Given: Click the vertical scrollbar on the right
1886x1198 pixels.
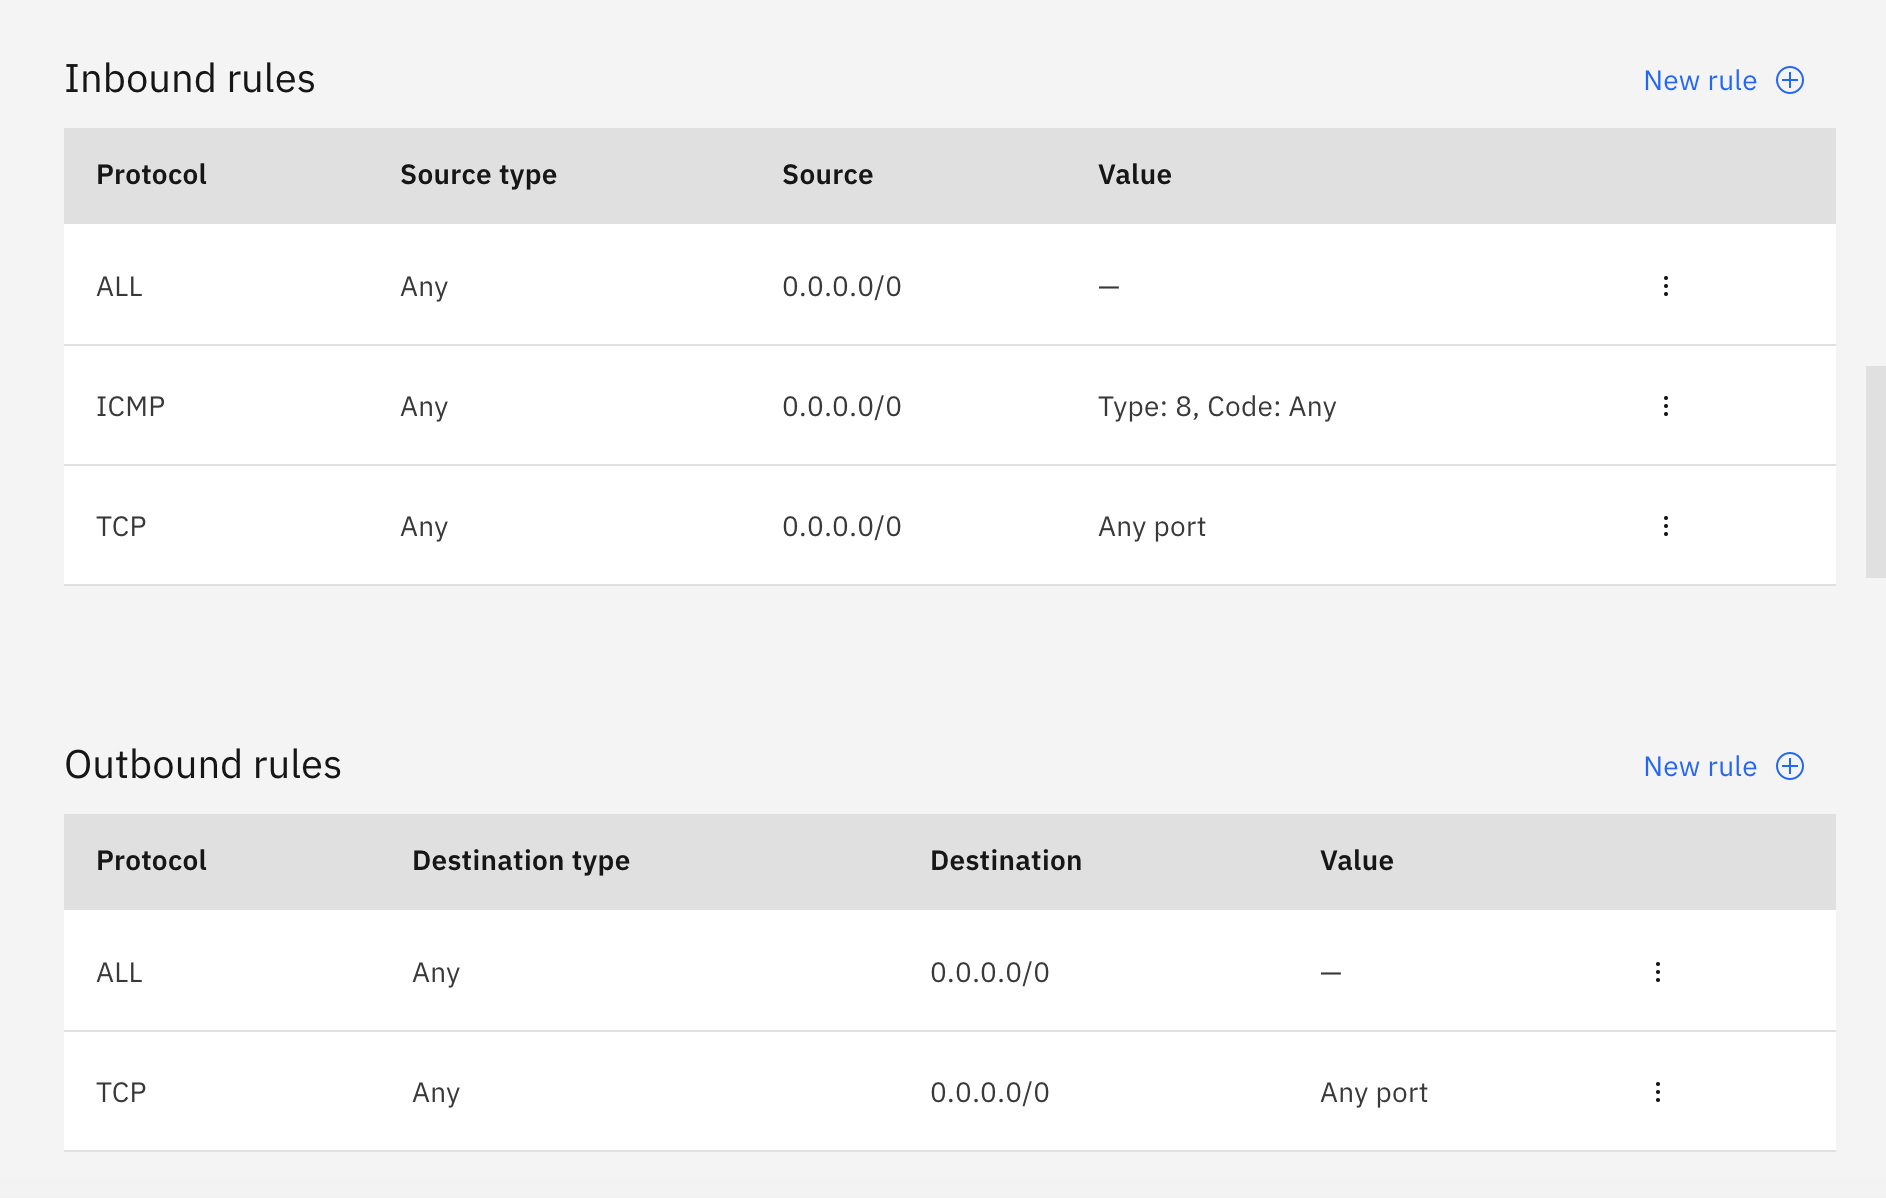Looking at the screenshot, I should 1873,470.
